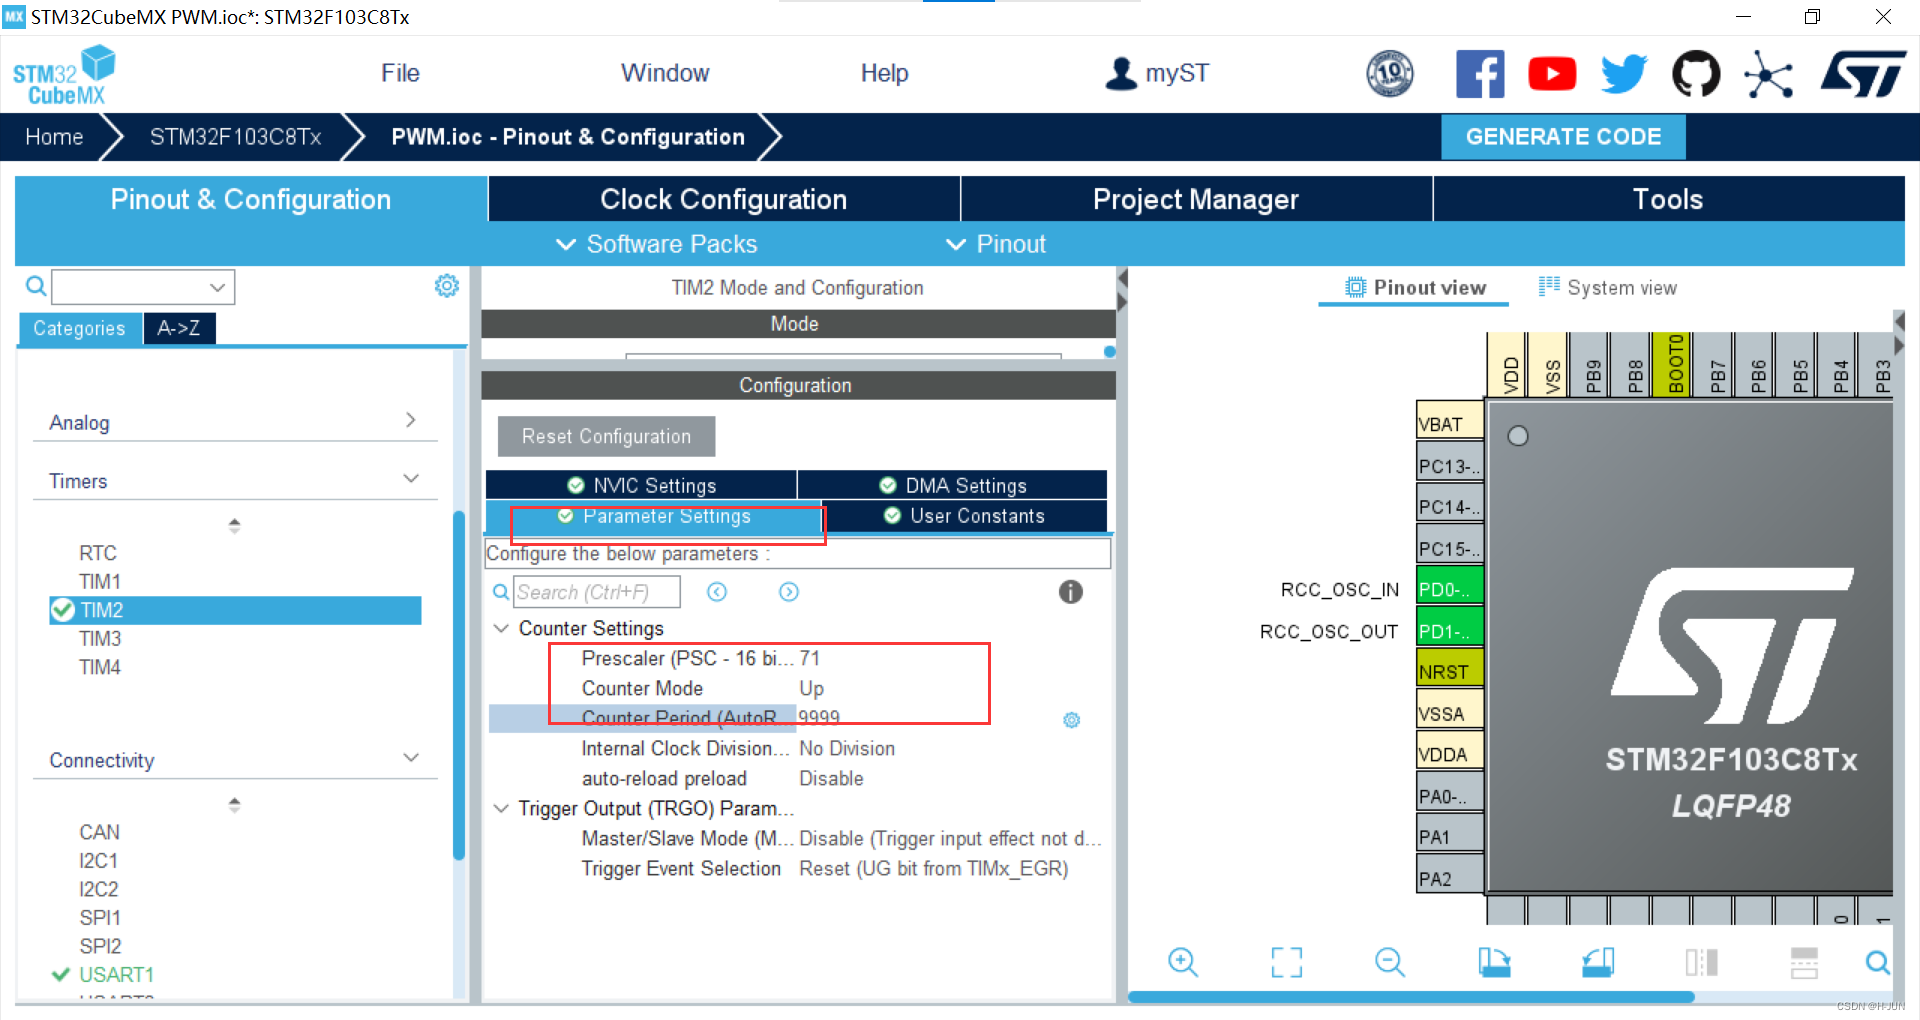The image size is (1920, 1020).
Task: Toggle the stacked pinout view icon
Action: (x=1804, y=962)
